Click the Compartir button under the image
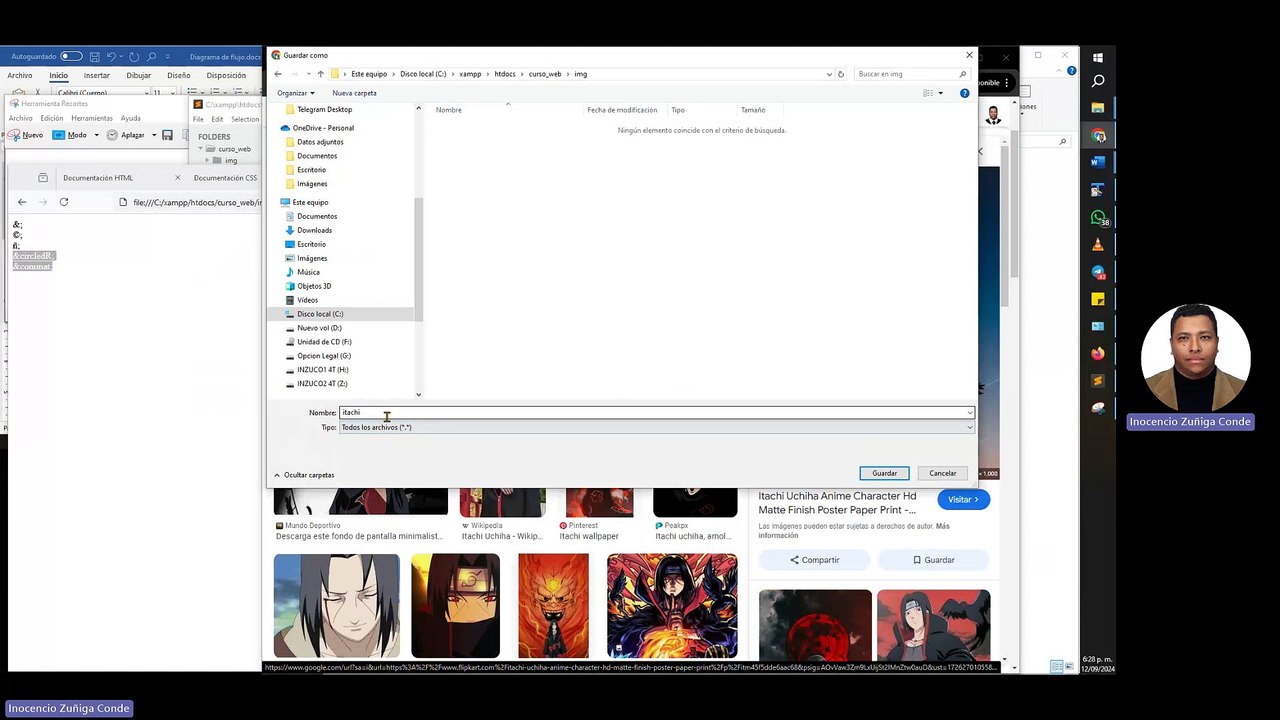The height and width of the screenshot is (720, 1280). (815, 560)
